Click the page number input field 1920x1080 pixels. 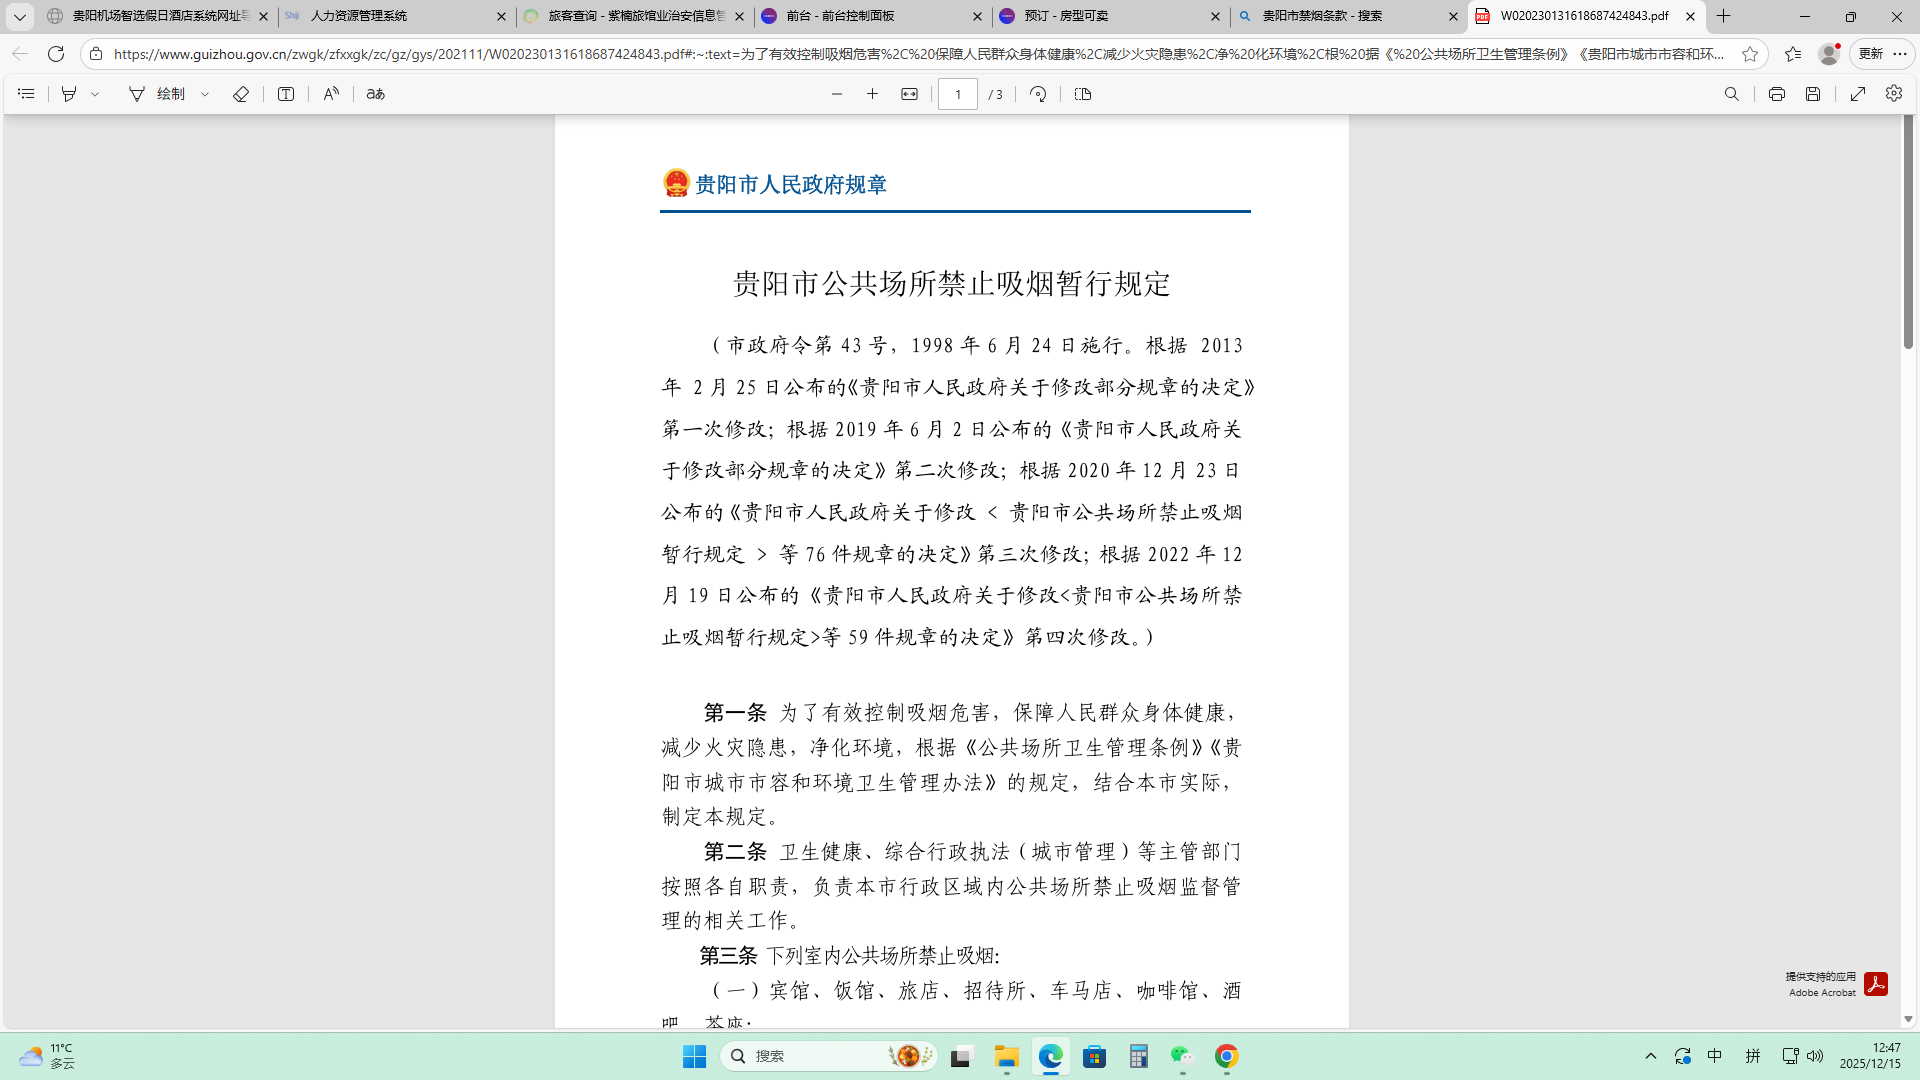957,94
